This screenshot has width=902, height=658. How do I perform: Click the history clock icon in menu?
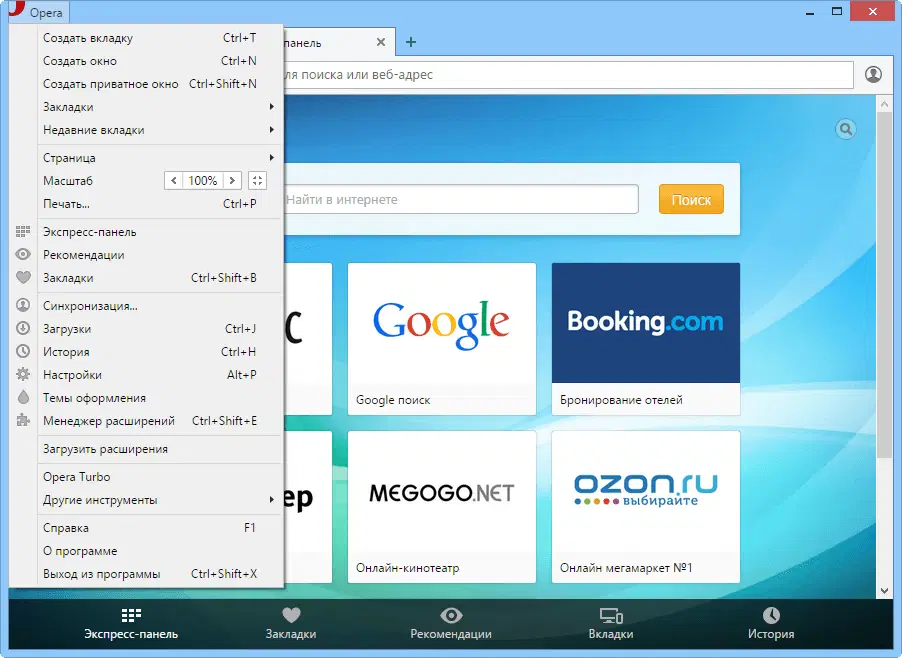pos(23,351)
